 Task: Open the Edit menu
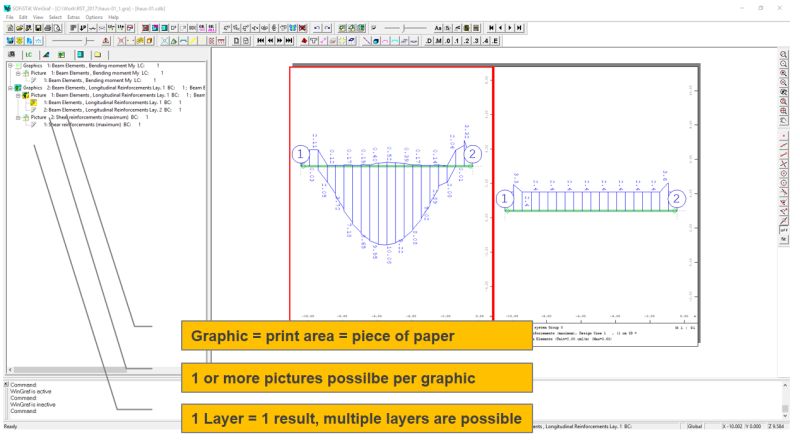click(23, 17)
